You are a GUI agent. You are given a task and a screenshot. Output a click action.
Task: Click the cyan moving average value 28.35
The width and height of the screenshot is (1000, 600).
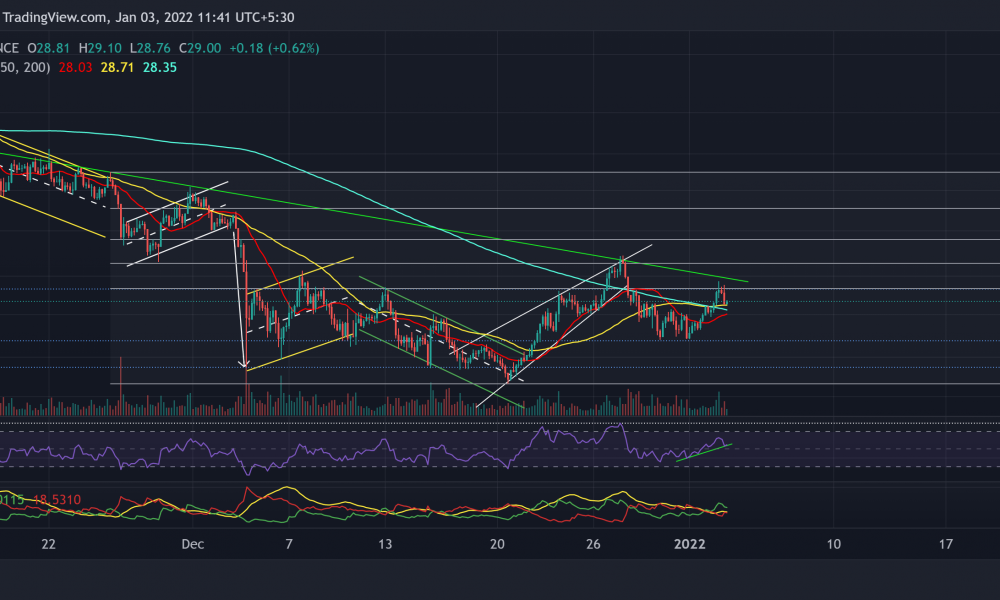(x=159, y=67)
